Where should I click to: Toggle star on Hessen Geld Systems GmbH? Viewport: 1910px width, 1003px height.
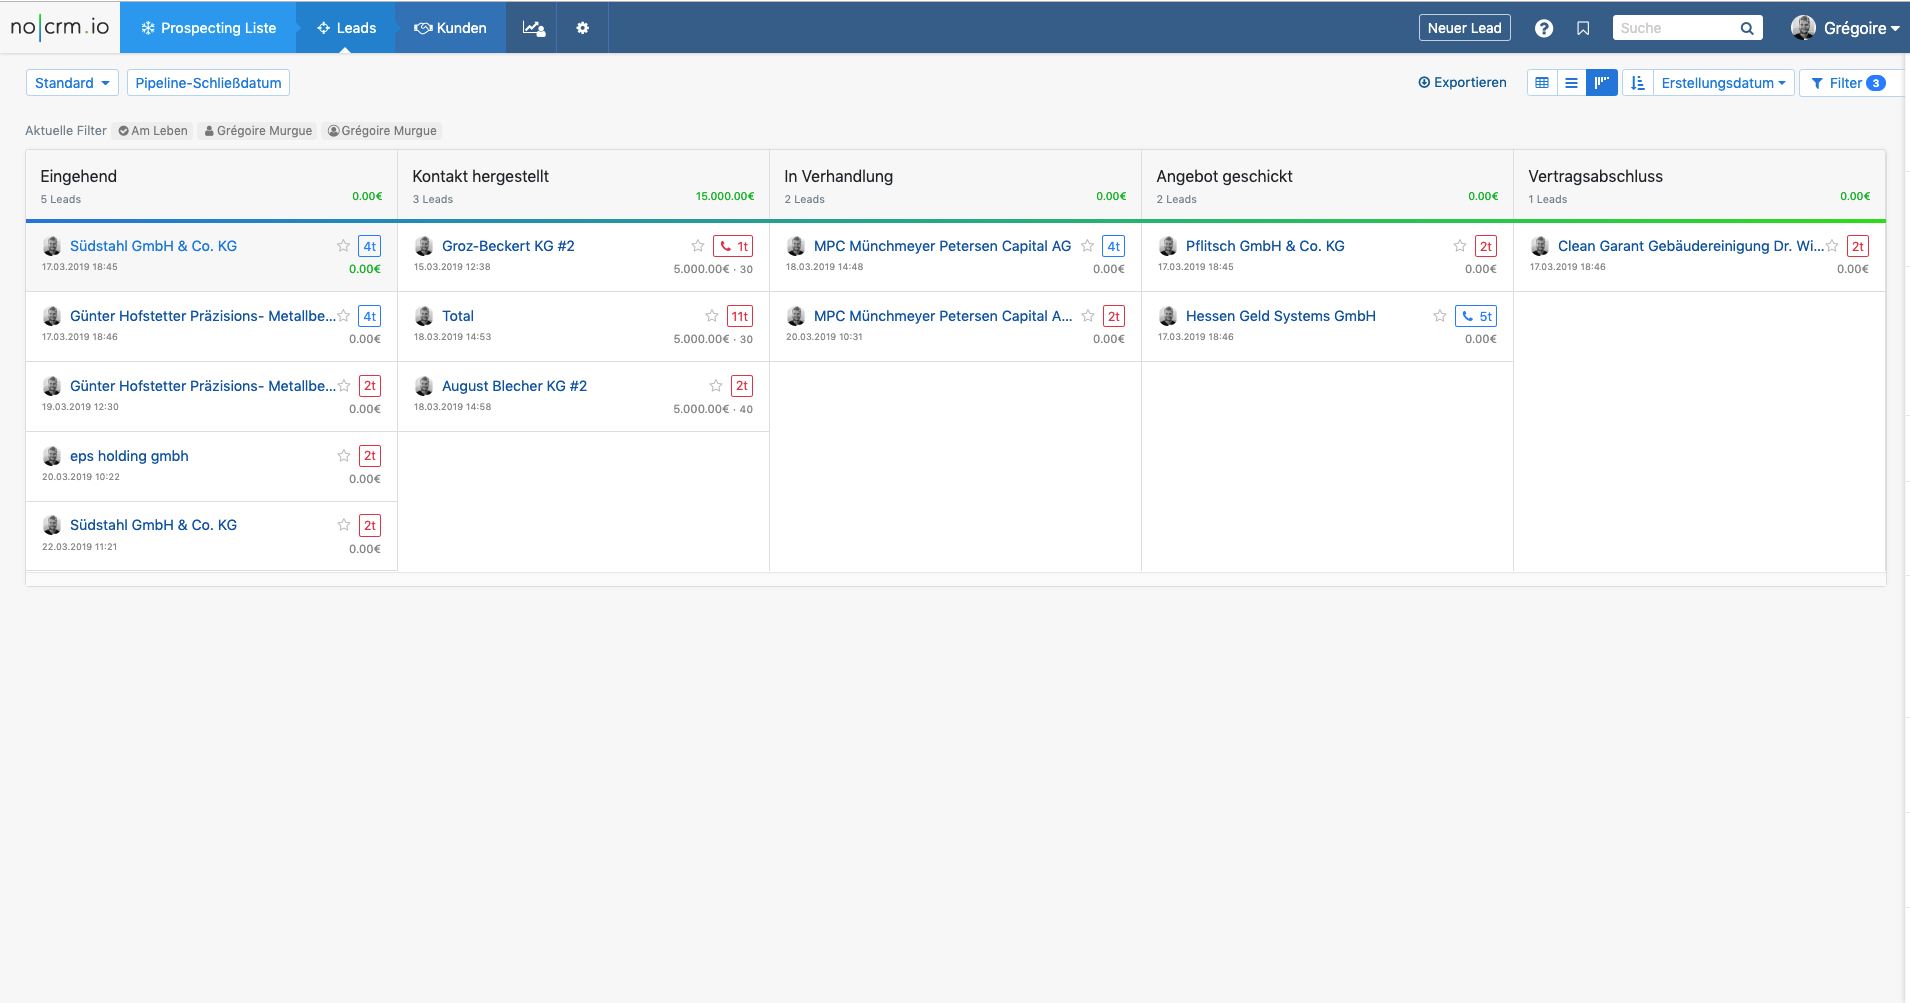coord(1440,316)
